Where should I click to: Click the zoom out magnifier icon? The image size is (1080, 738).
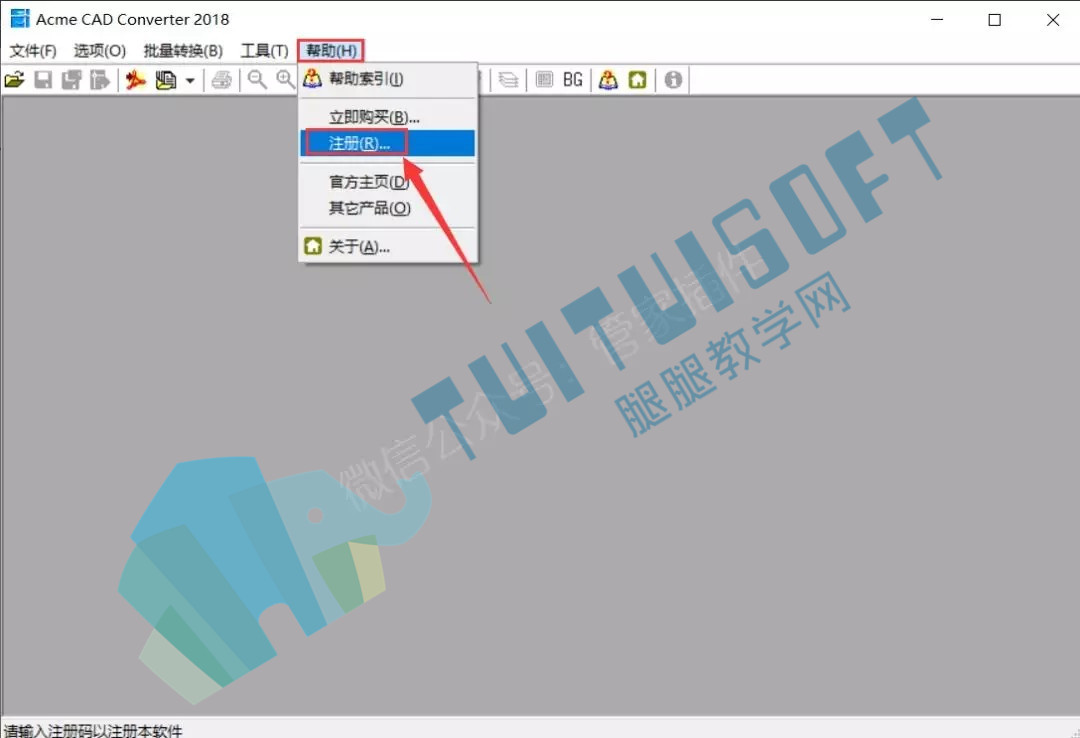tap(258, 80)
